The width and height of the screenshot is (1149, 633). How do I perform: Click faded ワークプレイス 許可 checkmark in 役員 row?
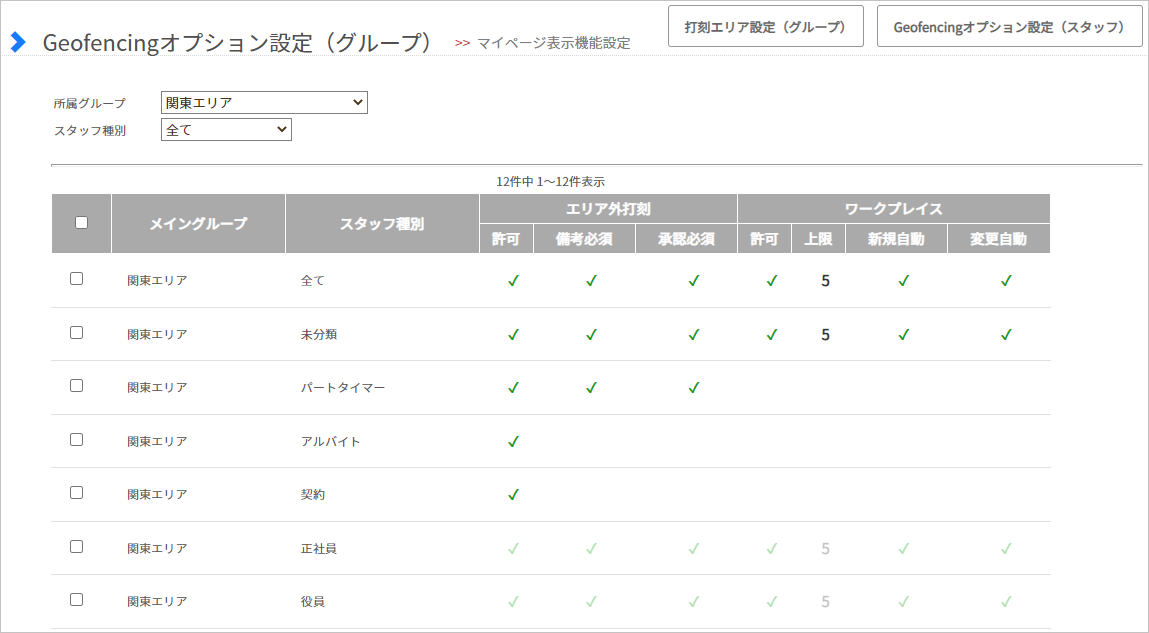(x=772, y=601)
